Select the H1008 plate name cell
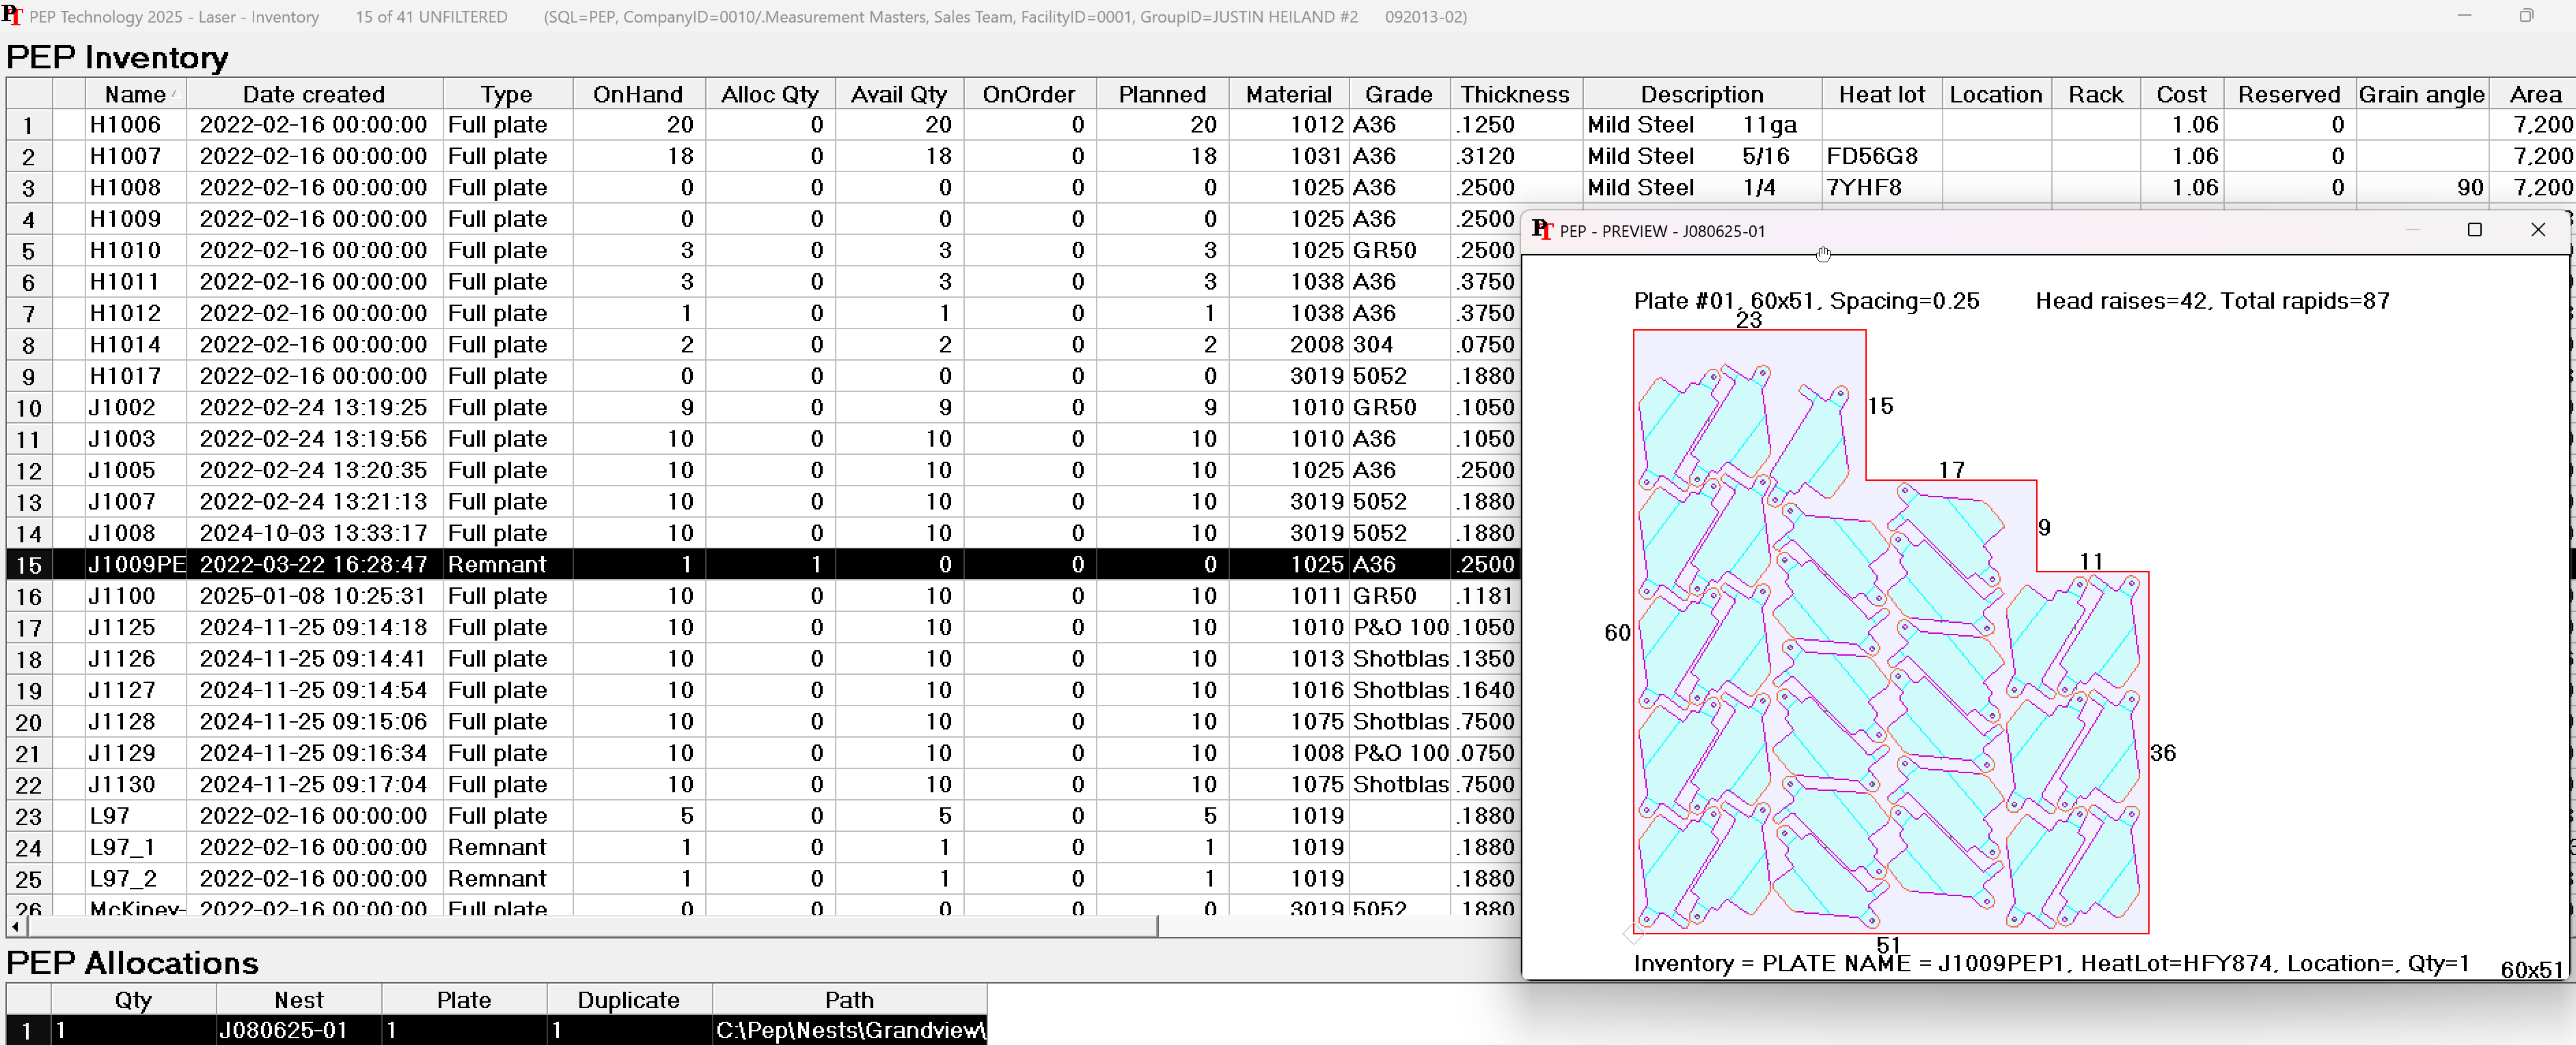The height and width of the screenshot is (1045, 2576). click(x=135, y=187)
